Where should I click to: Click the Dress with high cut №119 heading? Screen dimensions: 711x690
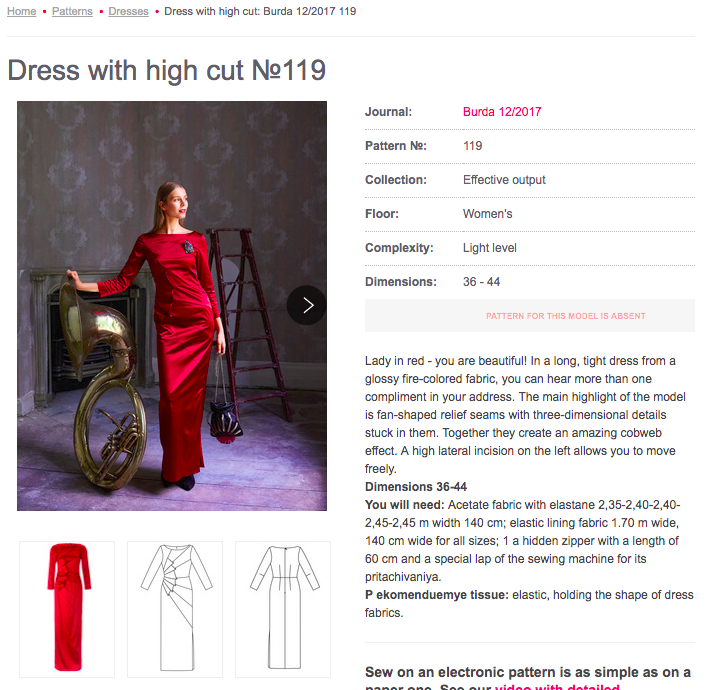[x=166, y=70]
